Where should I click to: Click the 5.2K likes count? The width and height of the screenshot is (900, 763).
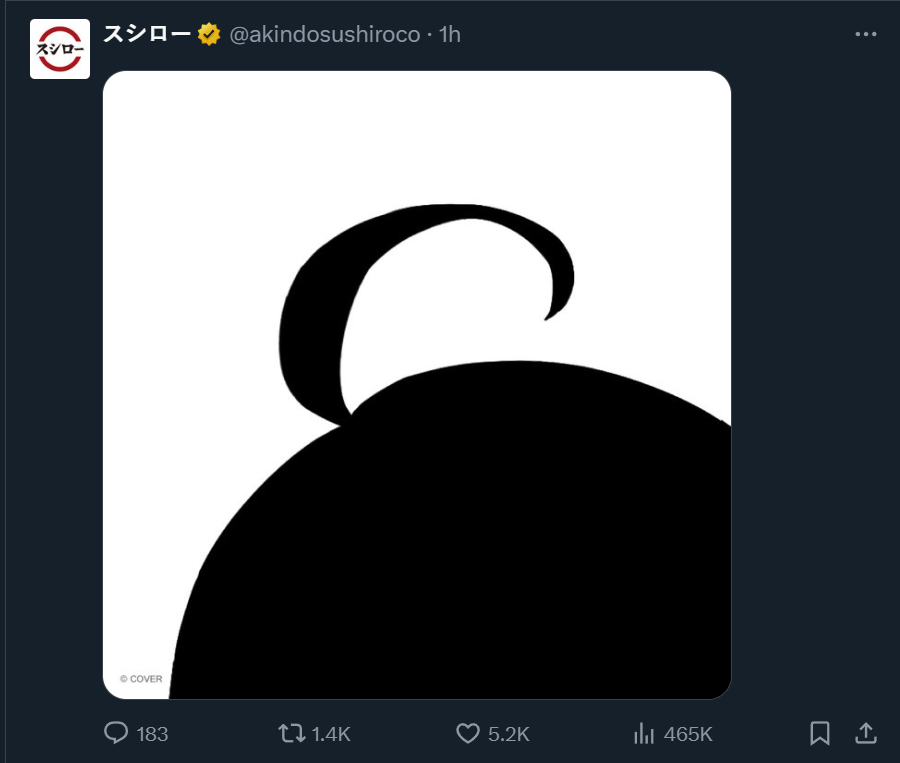[509, 734]
